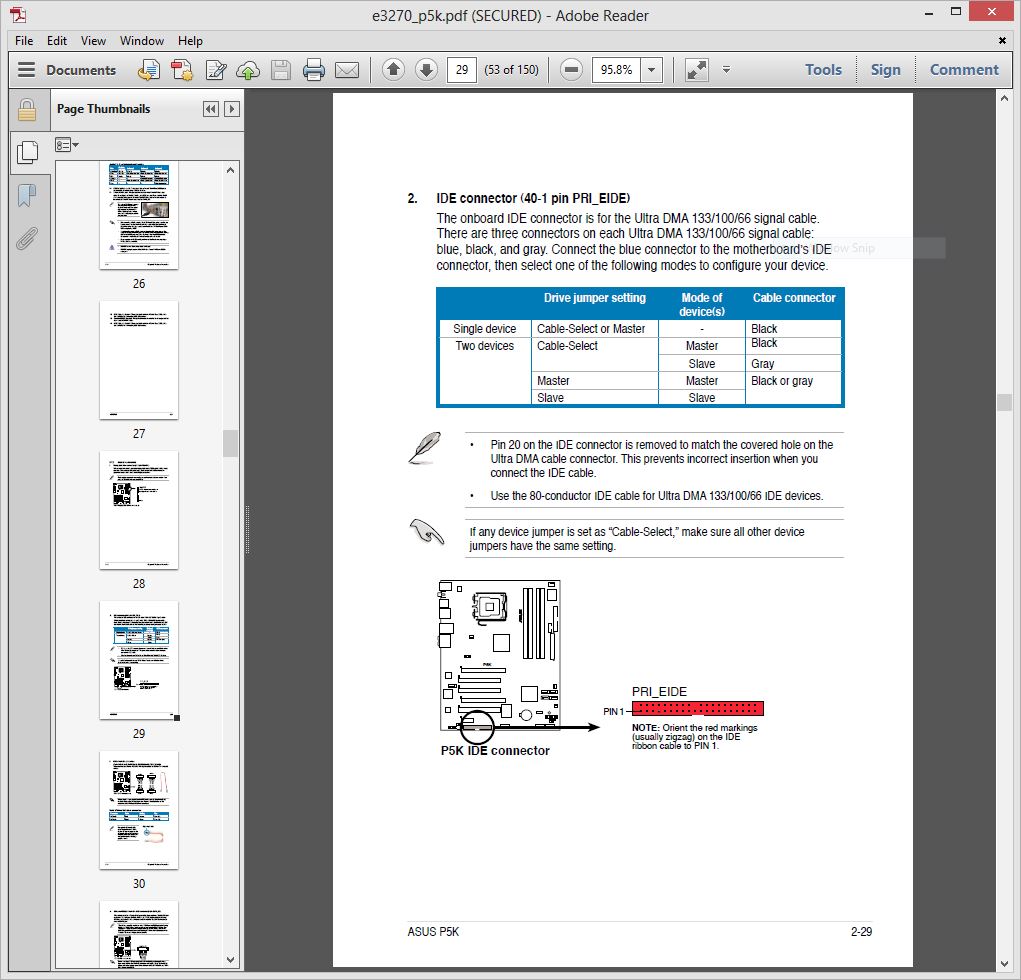Toggle the Page Thumbnails panel button
1021x980 pixels.
point(27,152)
